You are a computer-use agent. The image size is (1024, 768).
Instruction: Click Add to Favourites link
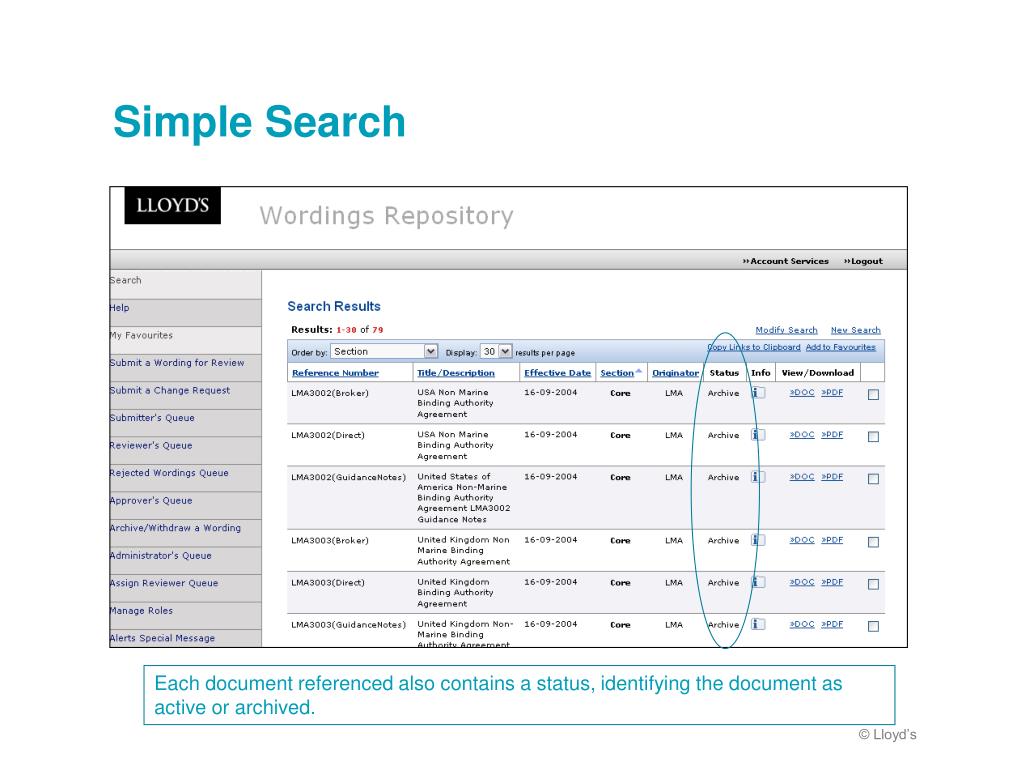tap(840, 347)
